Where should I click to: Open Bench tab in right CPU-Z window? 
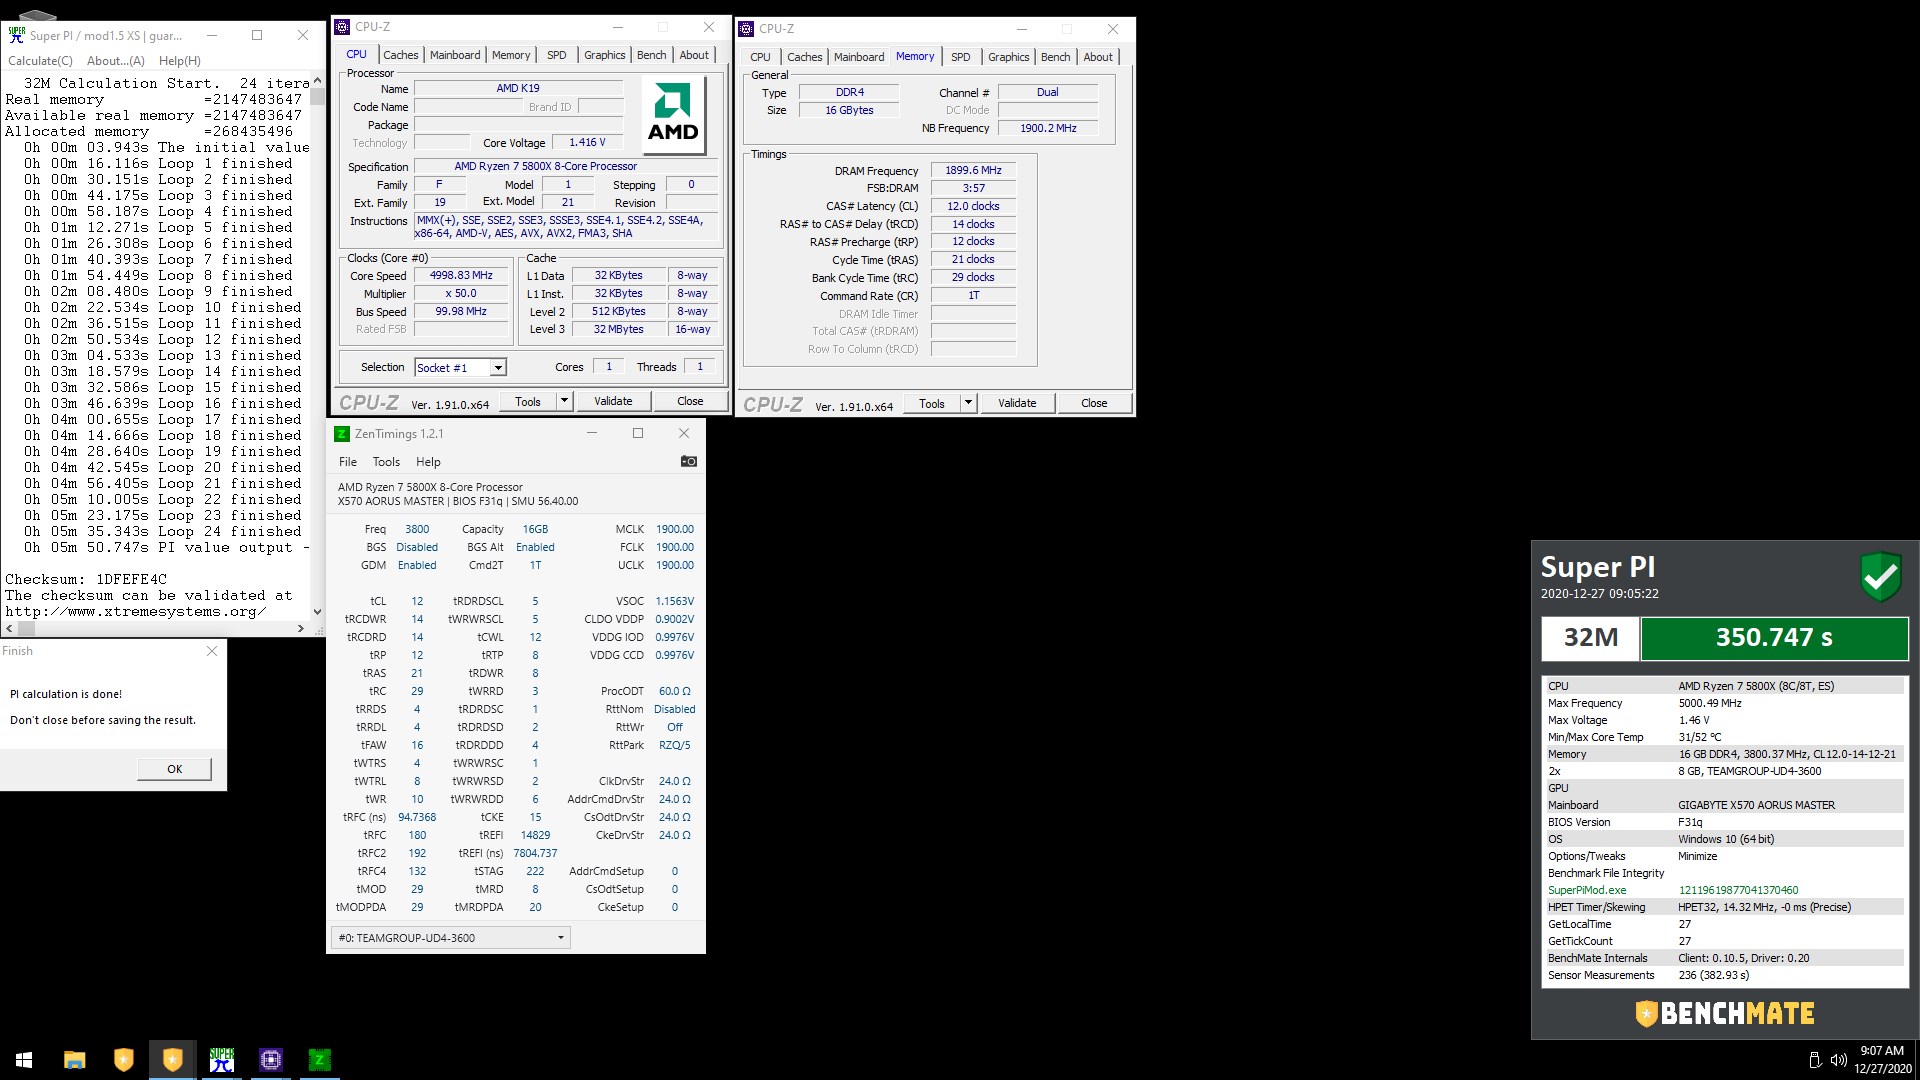tap(1055, 57)
